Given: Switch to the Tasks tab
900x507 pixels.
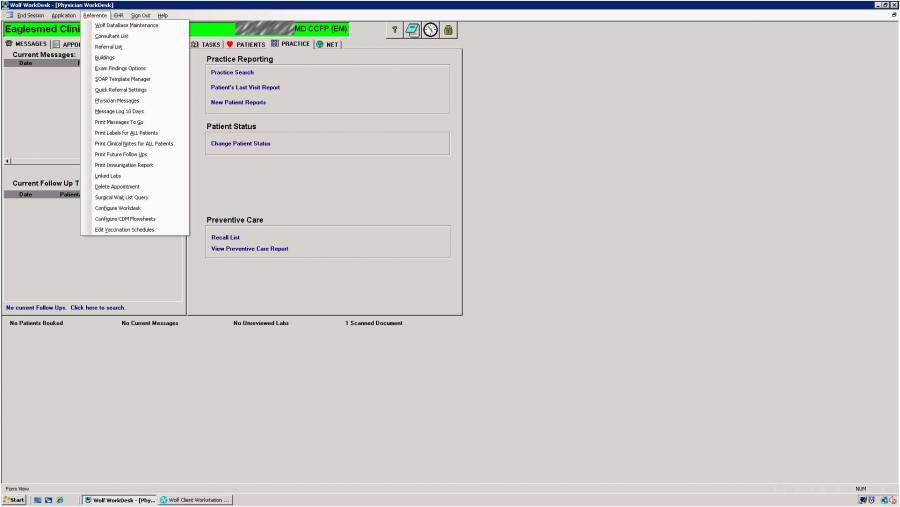Looking at the screenshot, I should click(x=206, y=44).
